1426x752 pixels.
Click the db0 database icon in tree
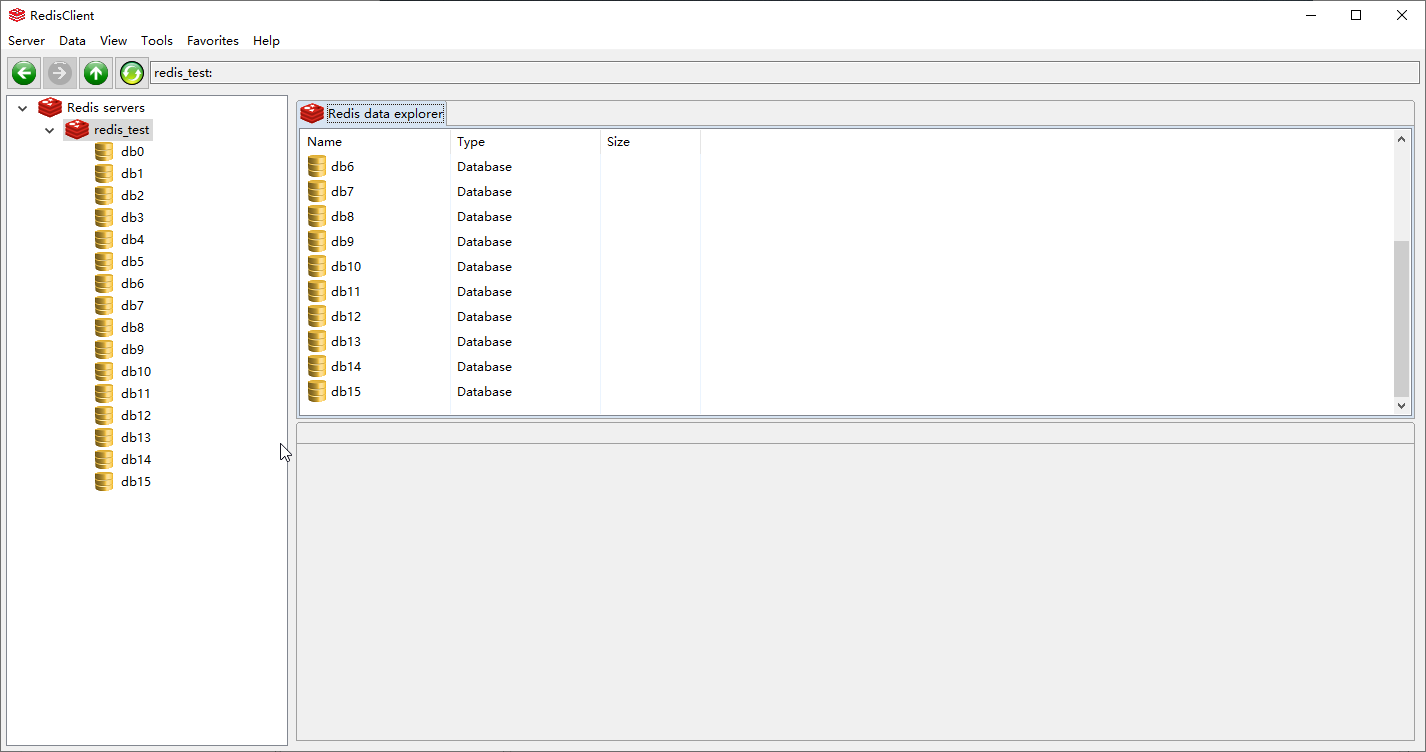pyautogui.click(x=104, y=152)
